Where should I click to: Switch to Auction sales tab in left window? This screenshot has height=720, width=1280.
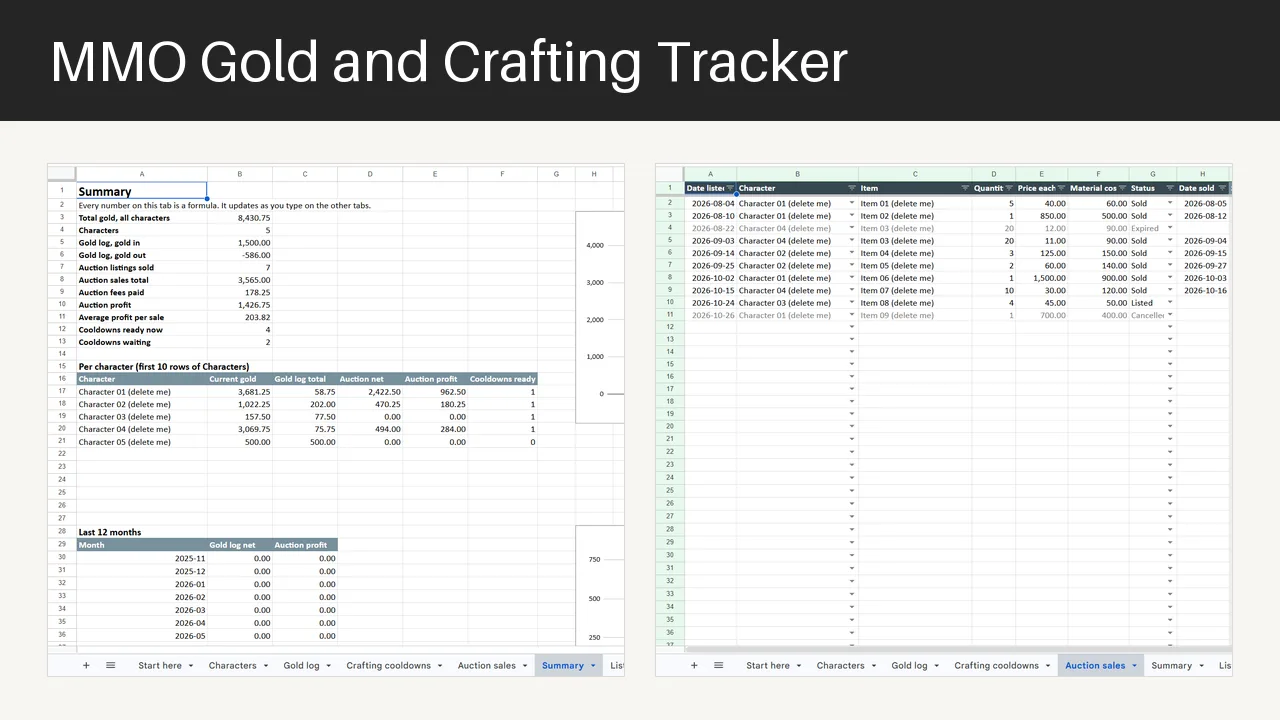pyautogui.click(x=487, y=666)
